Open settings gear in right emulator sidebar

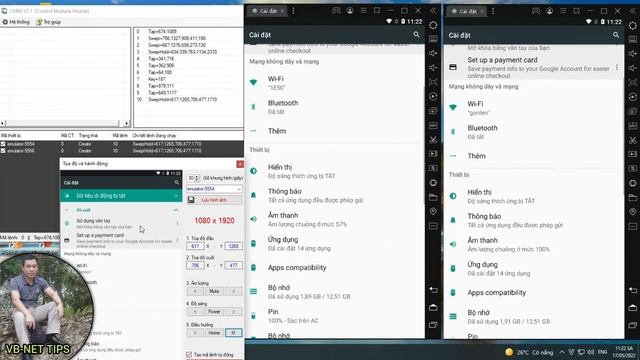633,25
